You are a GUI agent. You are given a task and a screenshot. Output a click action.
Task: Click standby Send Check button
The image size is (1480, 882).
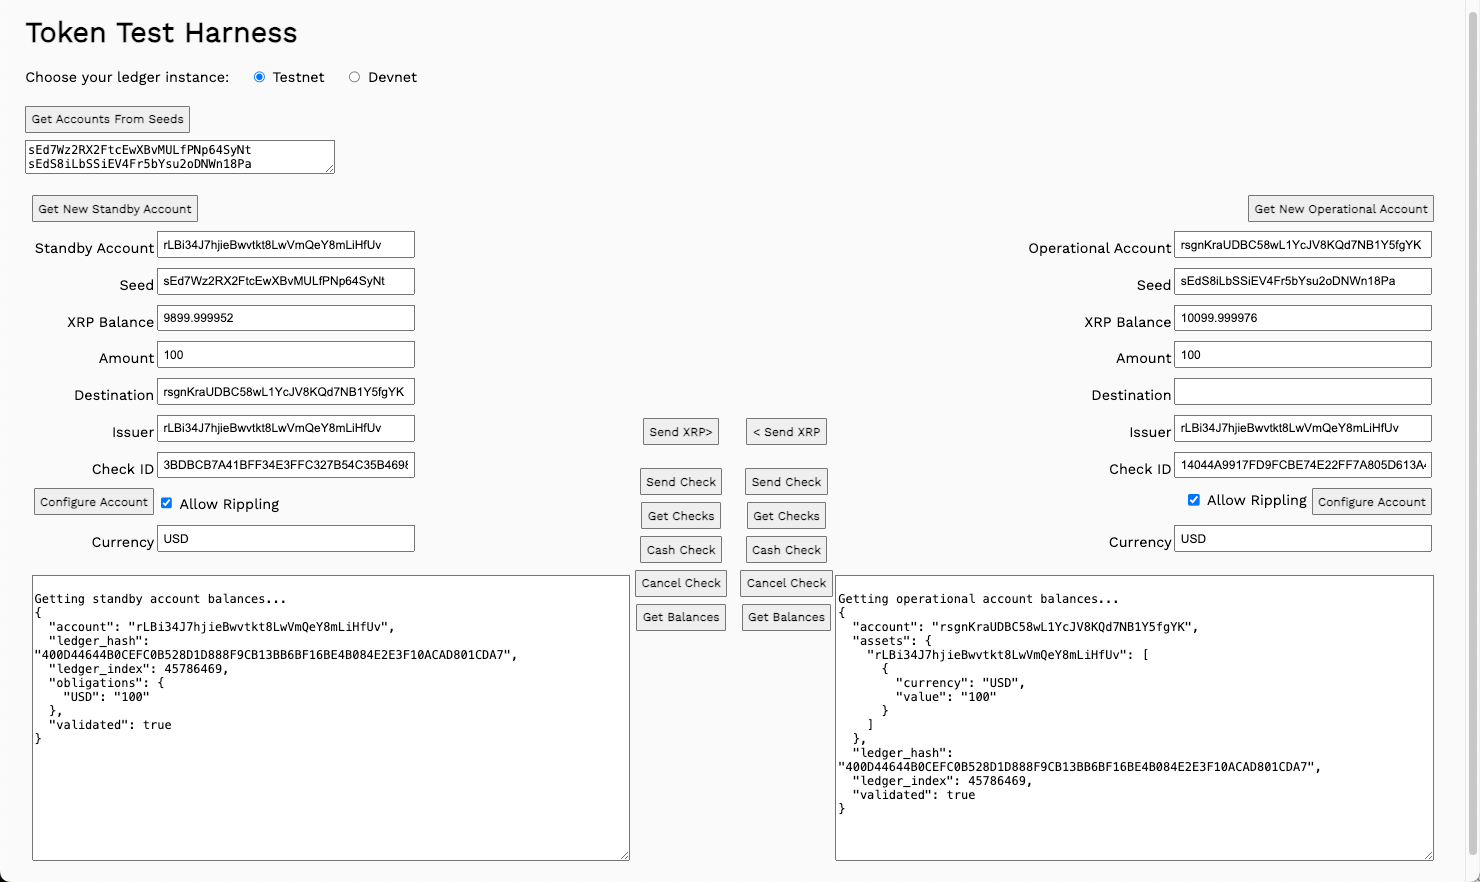(x=681, y=482)
